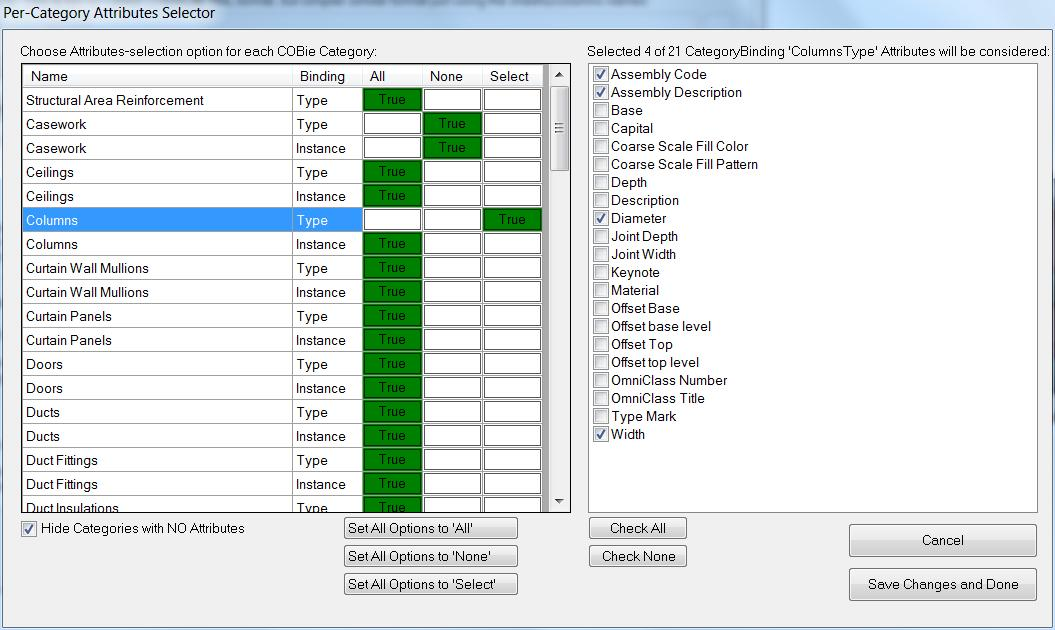Check Offset base level attribute
This screenshot has width=1055, height=630.
point(601,326)
